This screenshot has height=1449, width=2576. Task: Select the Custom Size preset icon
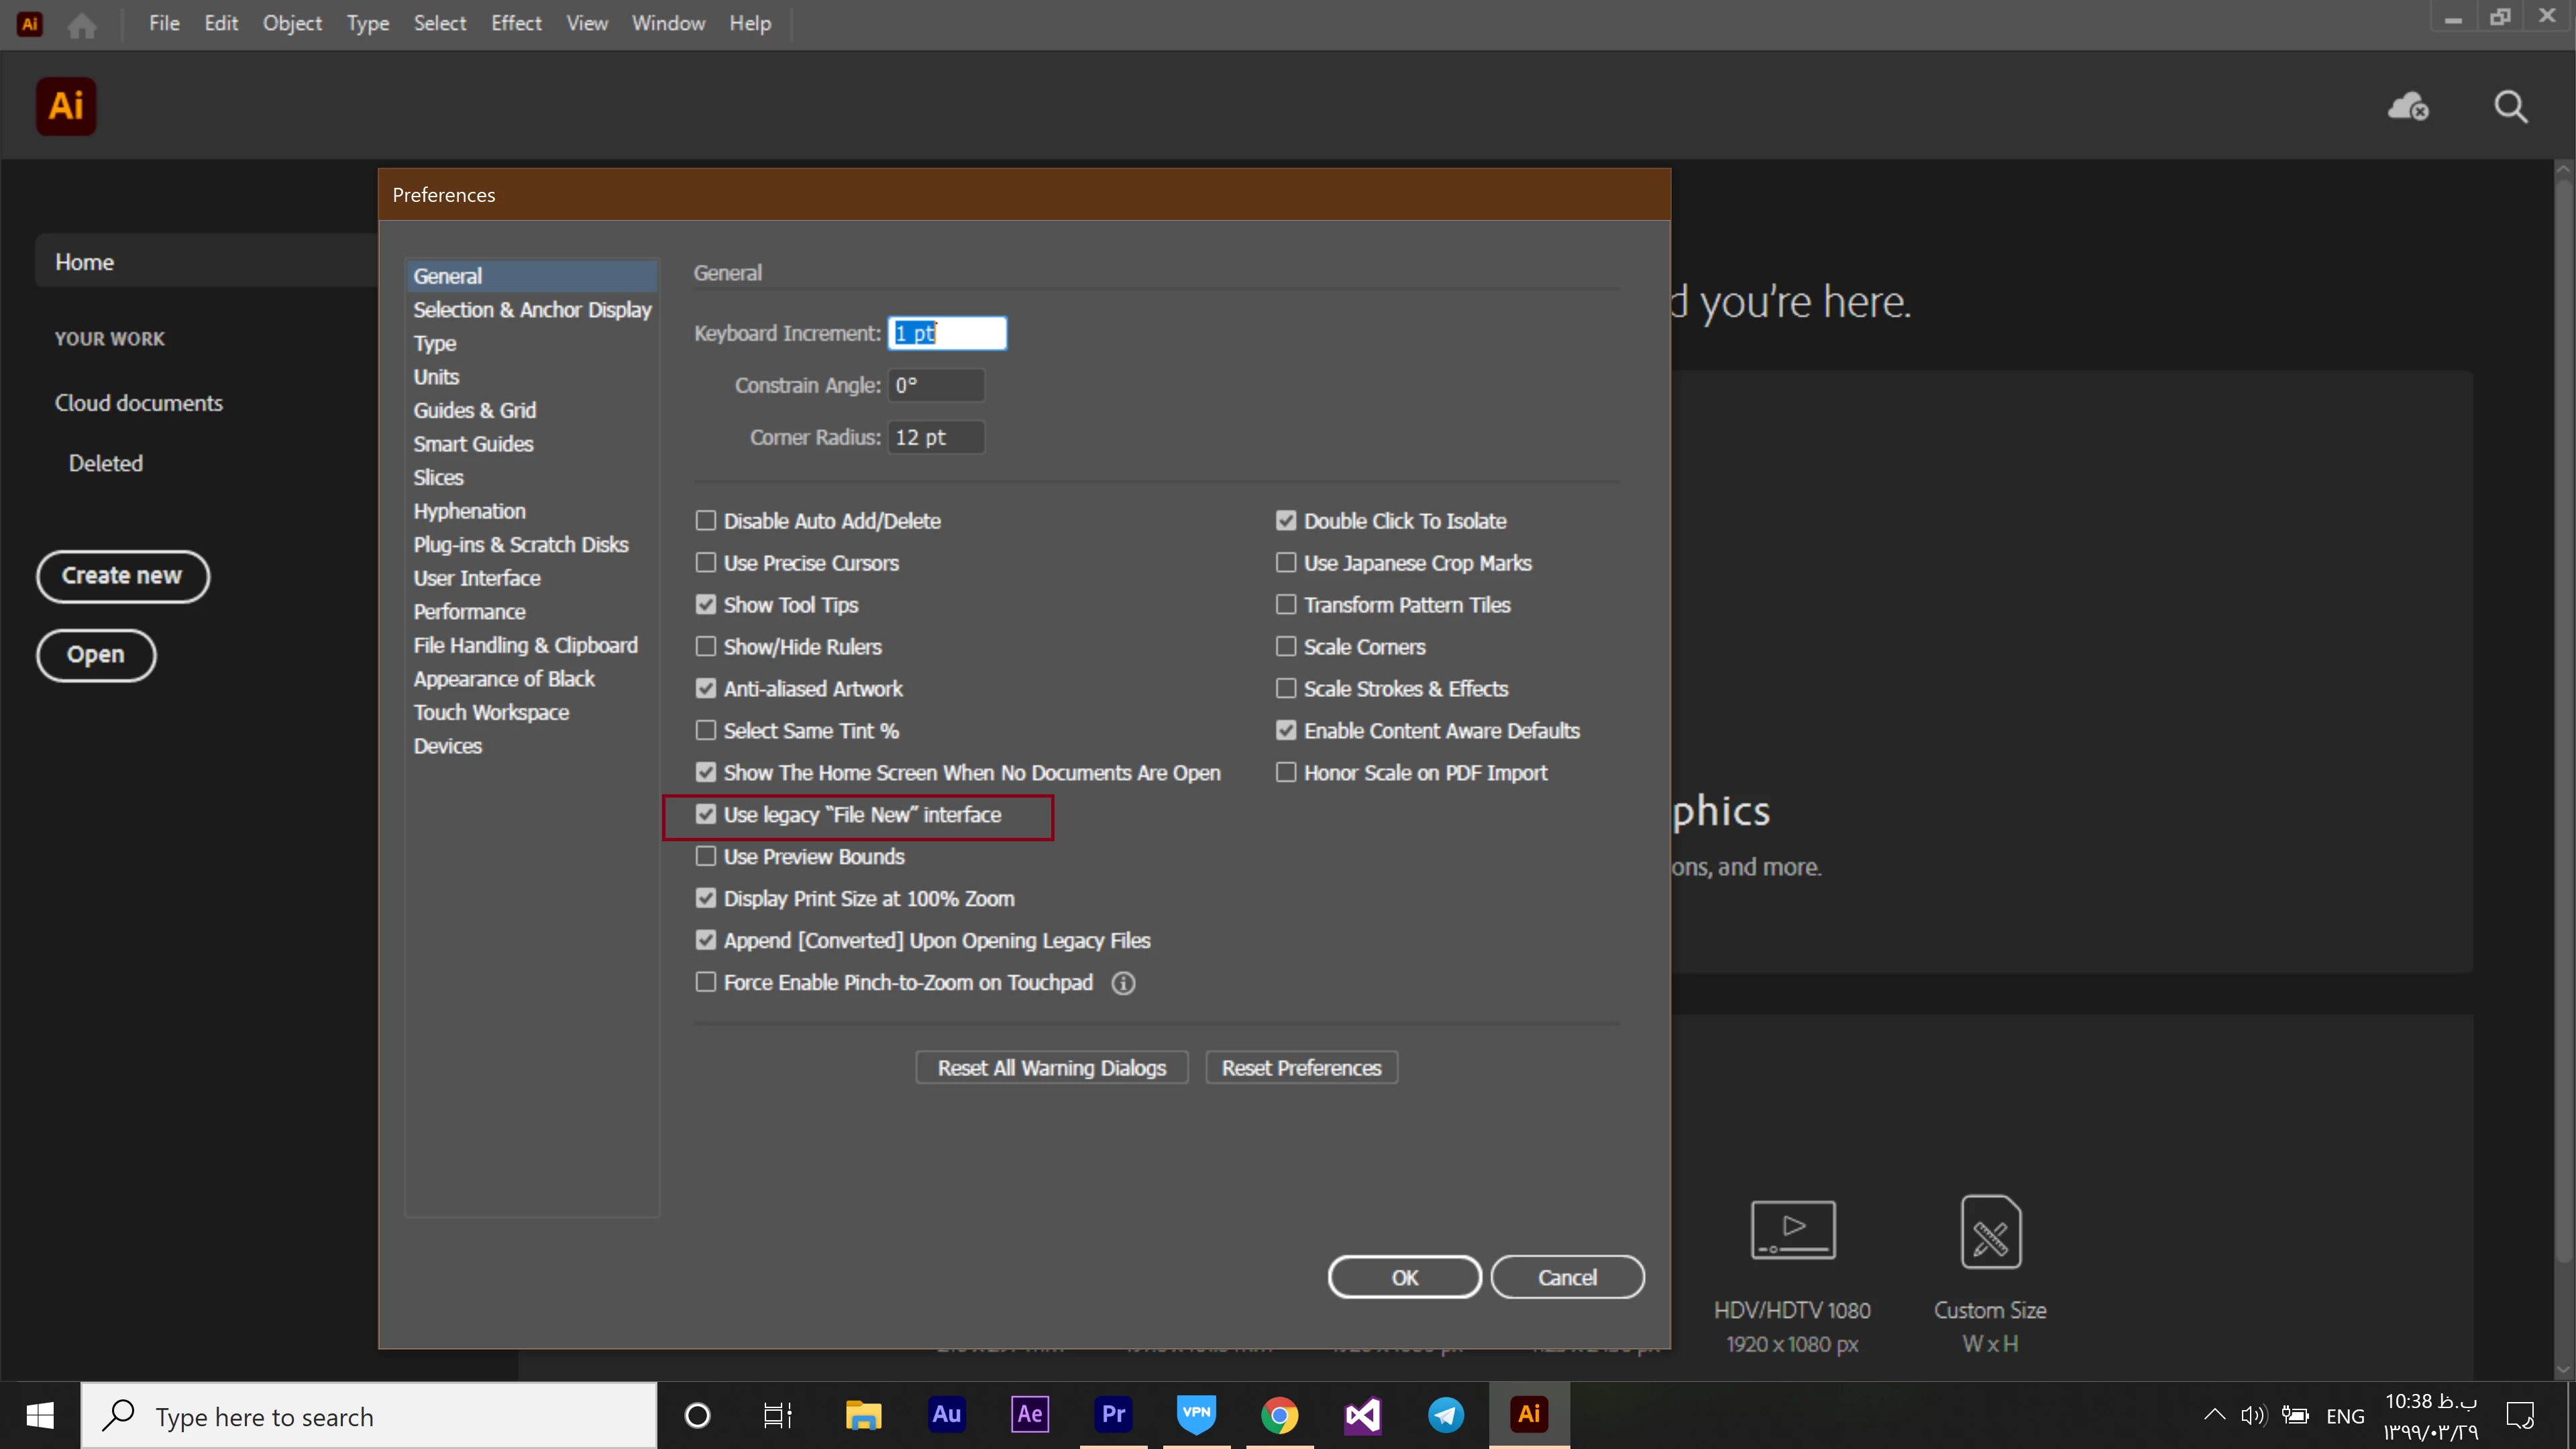tap(1990, 1232)
